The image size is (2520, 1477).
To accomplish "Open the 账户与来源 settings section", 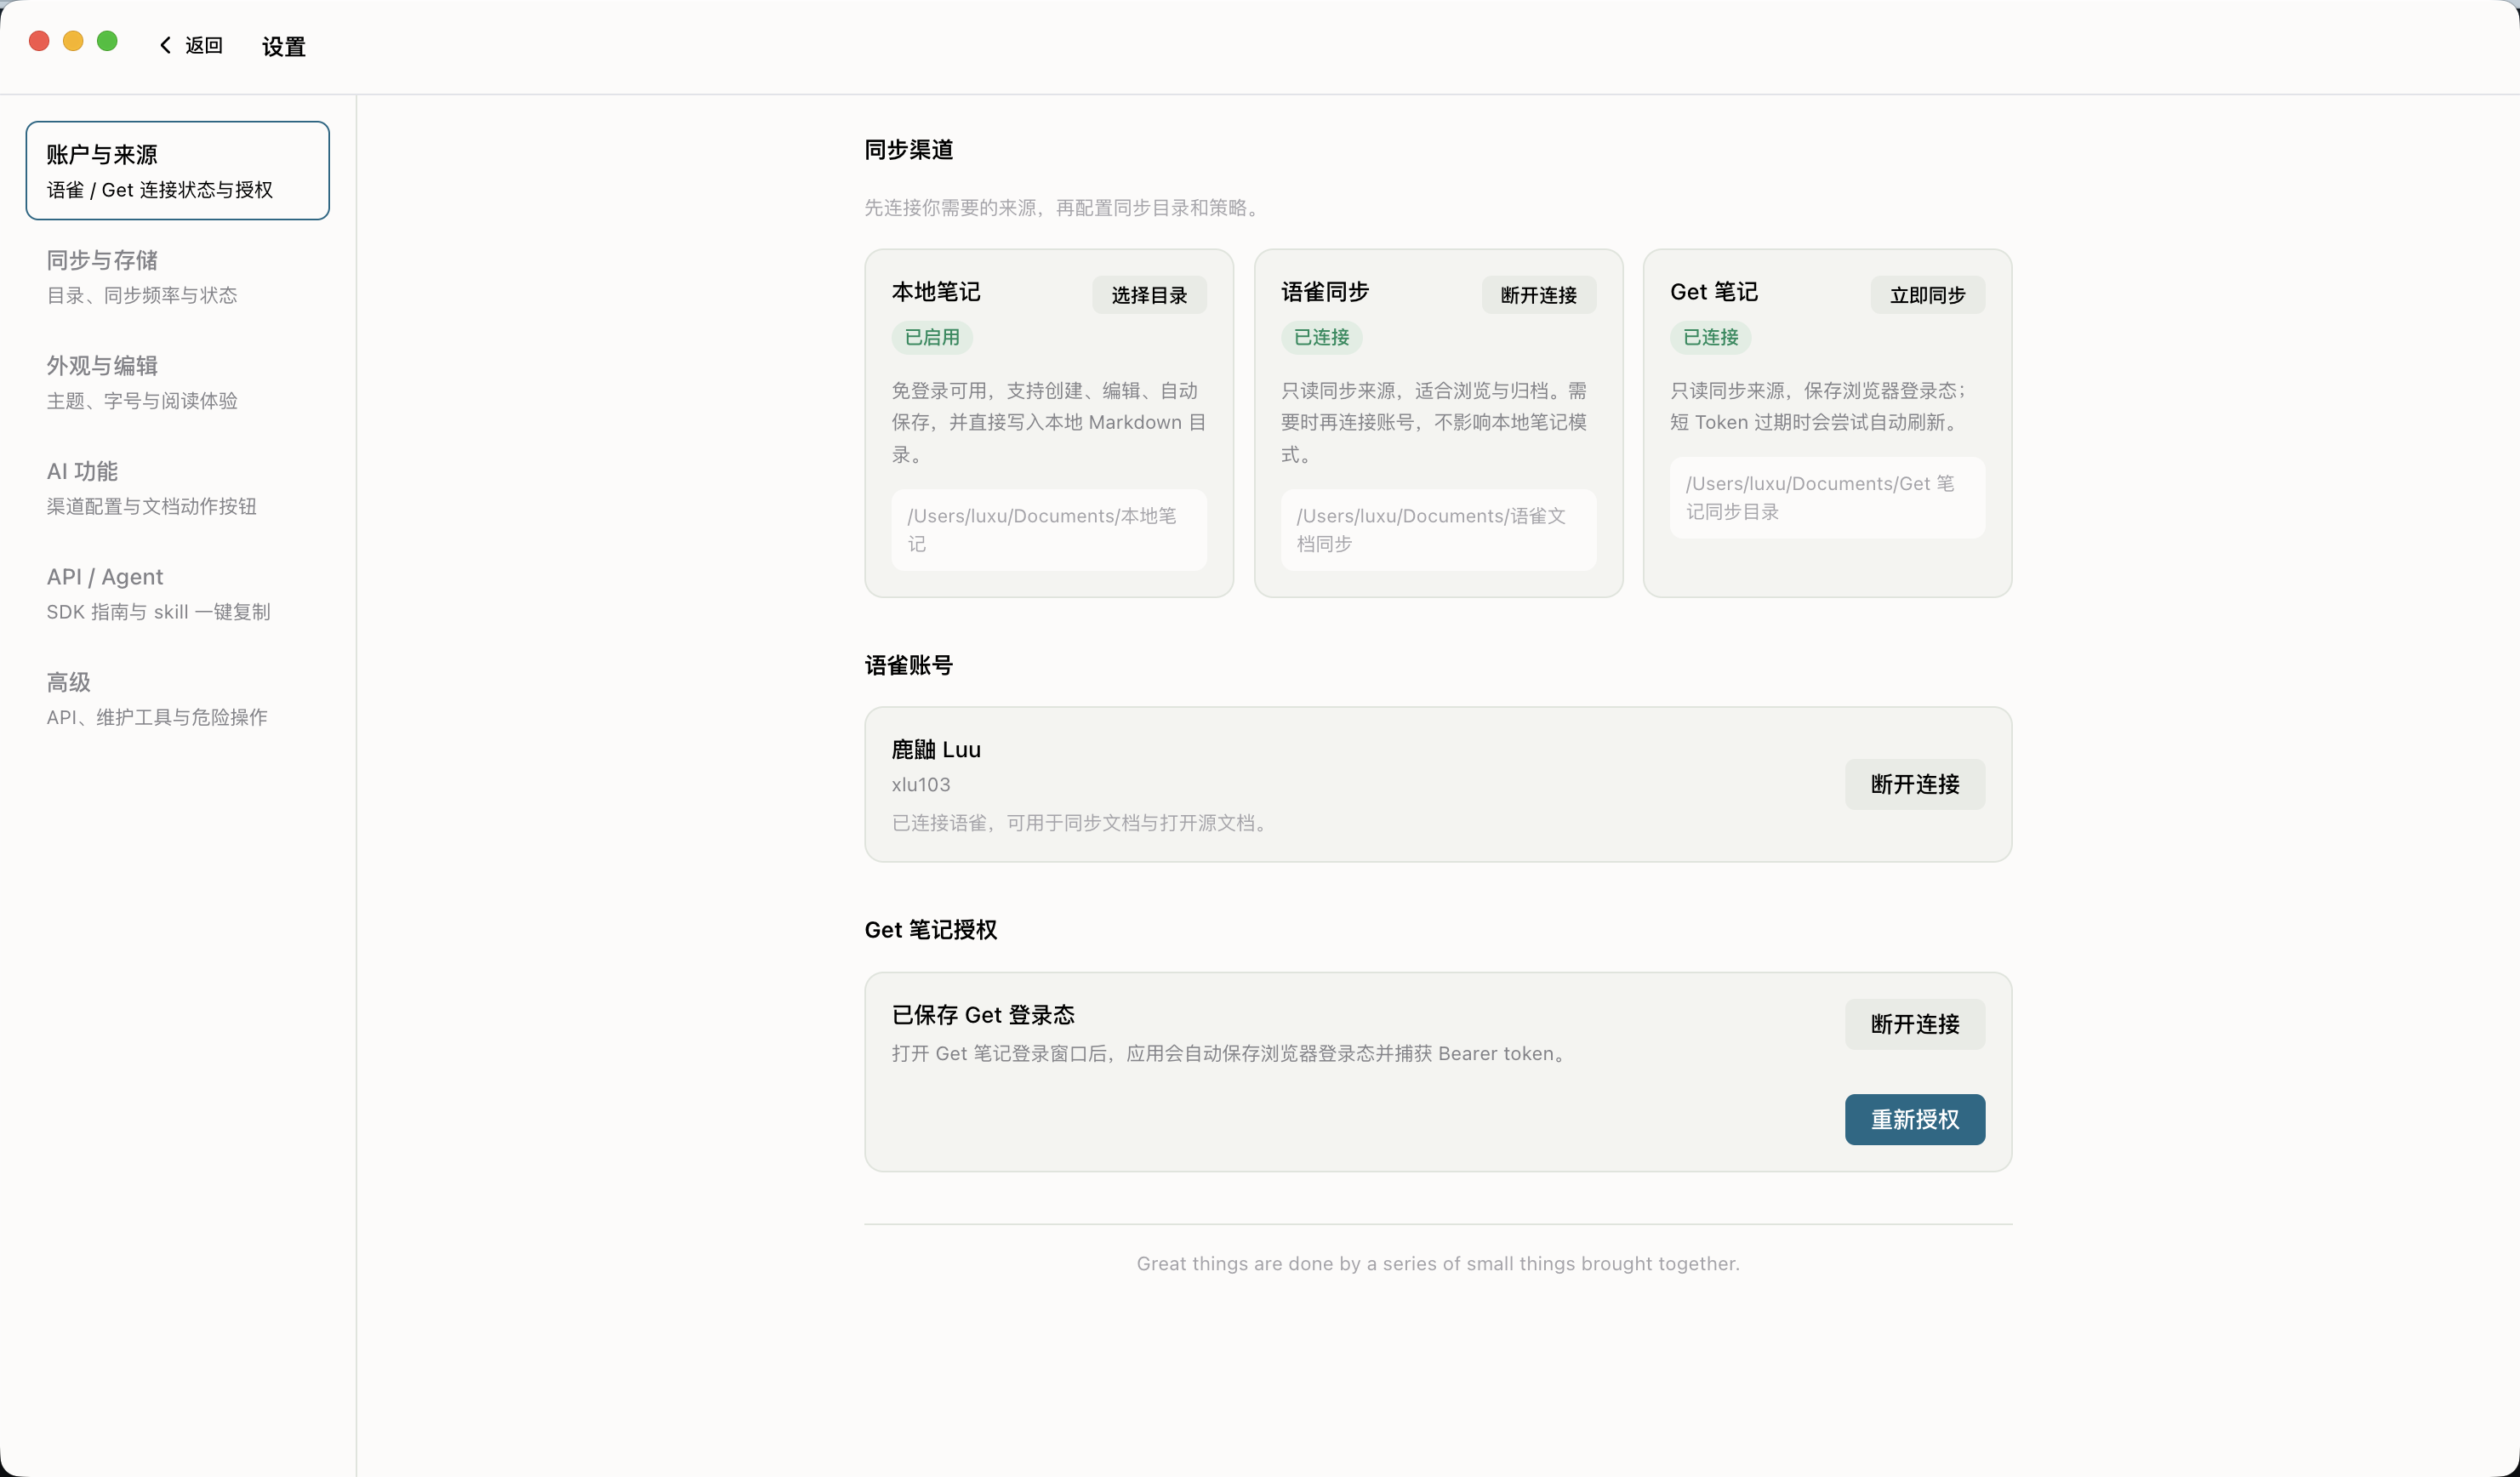I will (177, 170).
